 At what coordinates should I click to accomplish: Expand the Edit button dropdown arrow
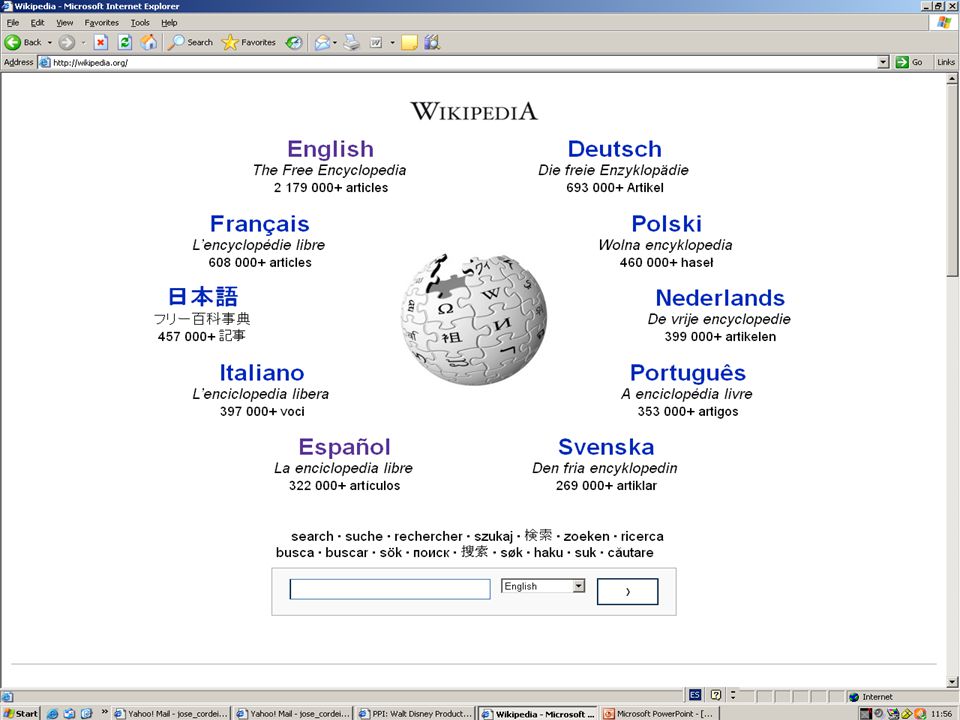(392, 43)
